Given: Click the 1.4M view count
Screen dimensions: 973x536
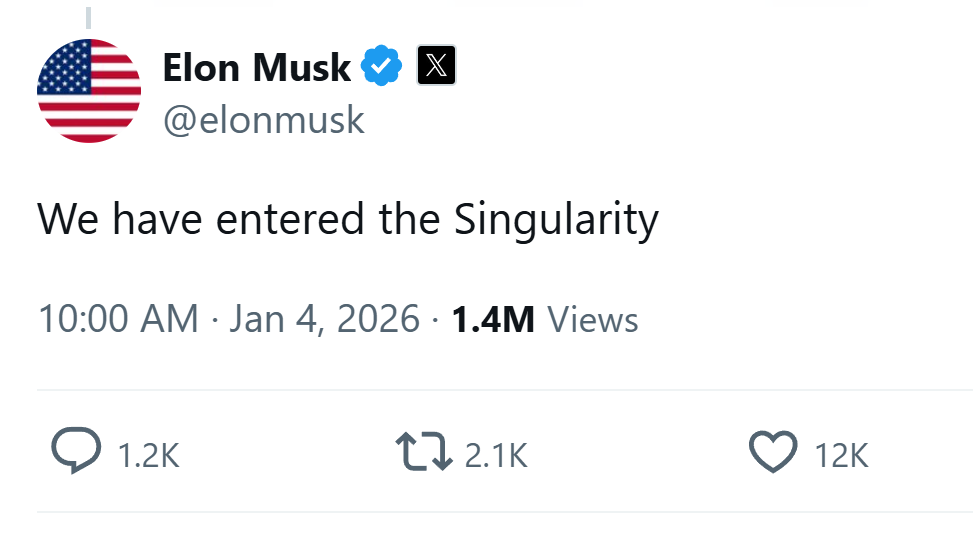Looking at the screenshot, I should pos(493,319).
